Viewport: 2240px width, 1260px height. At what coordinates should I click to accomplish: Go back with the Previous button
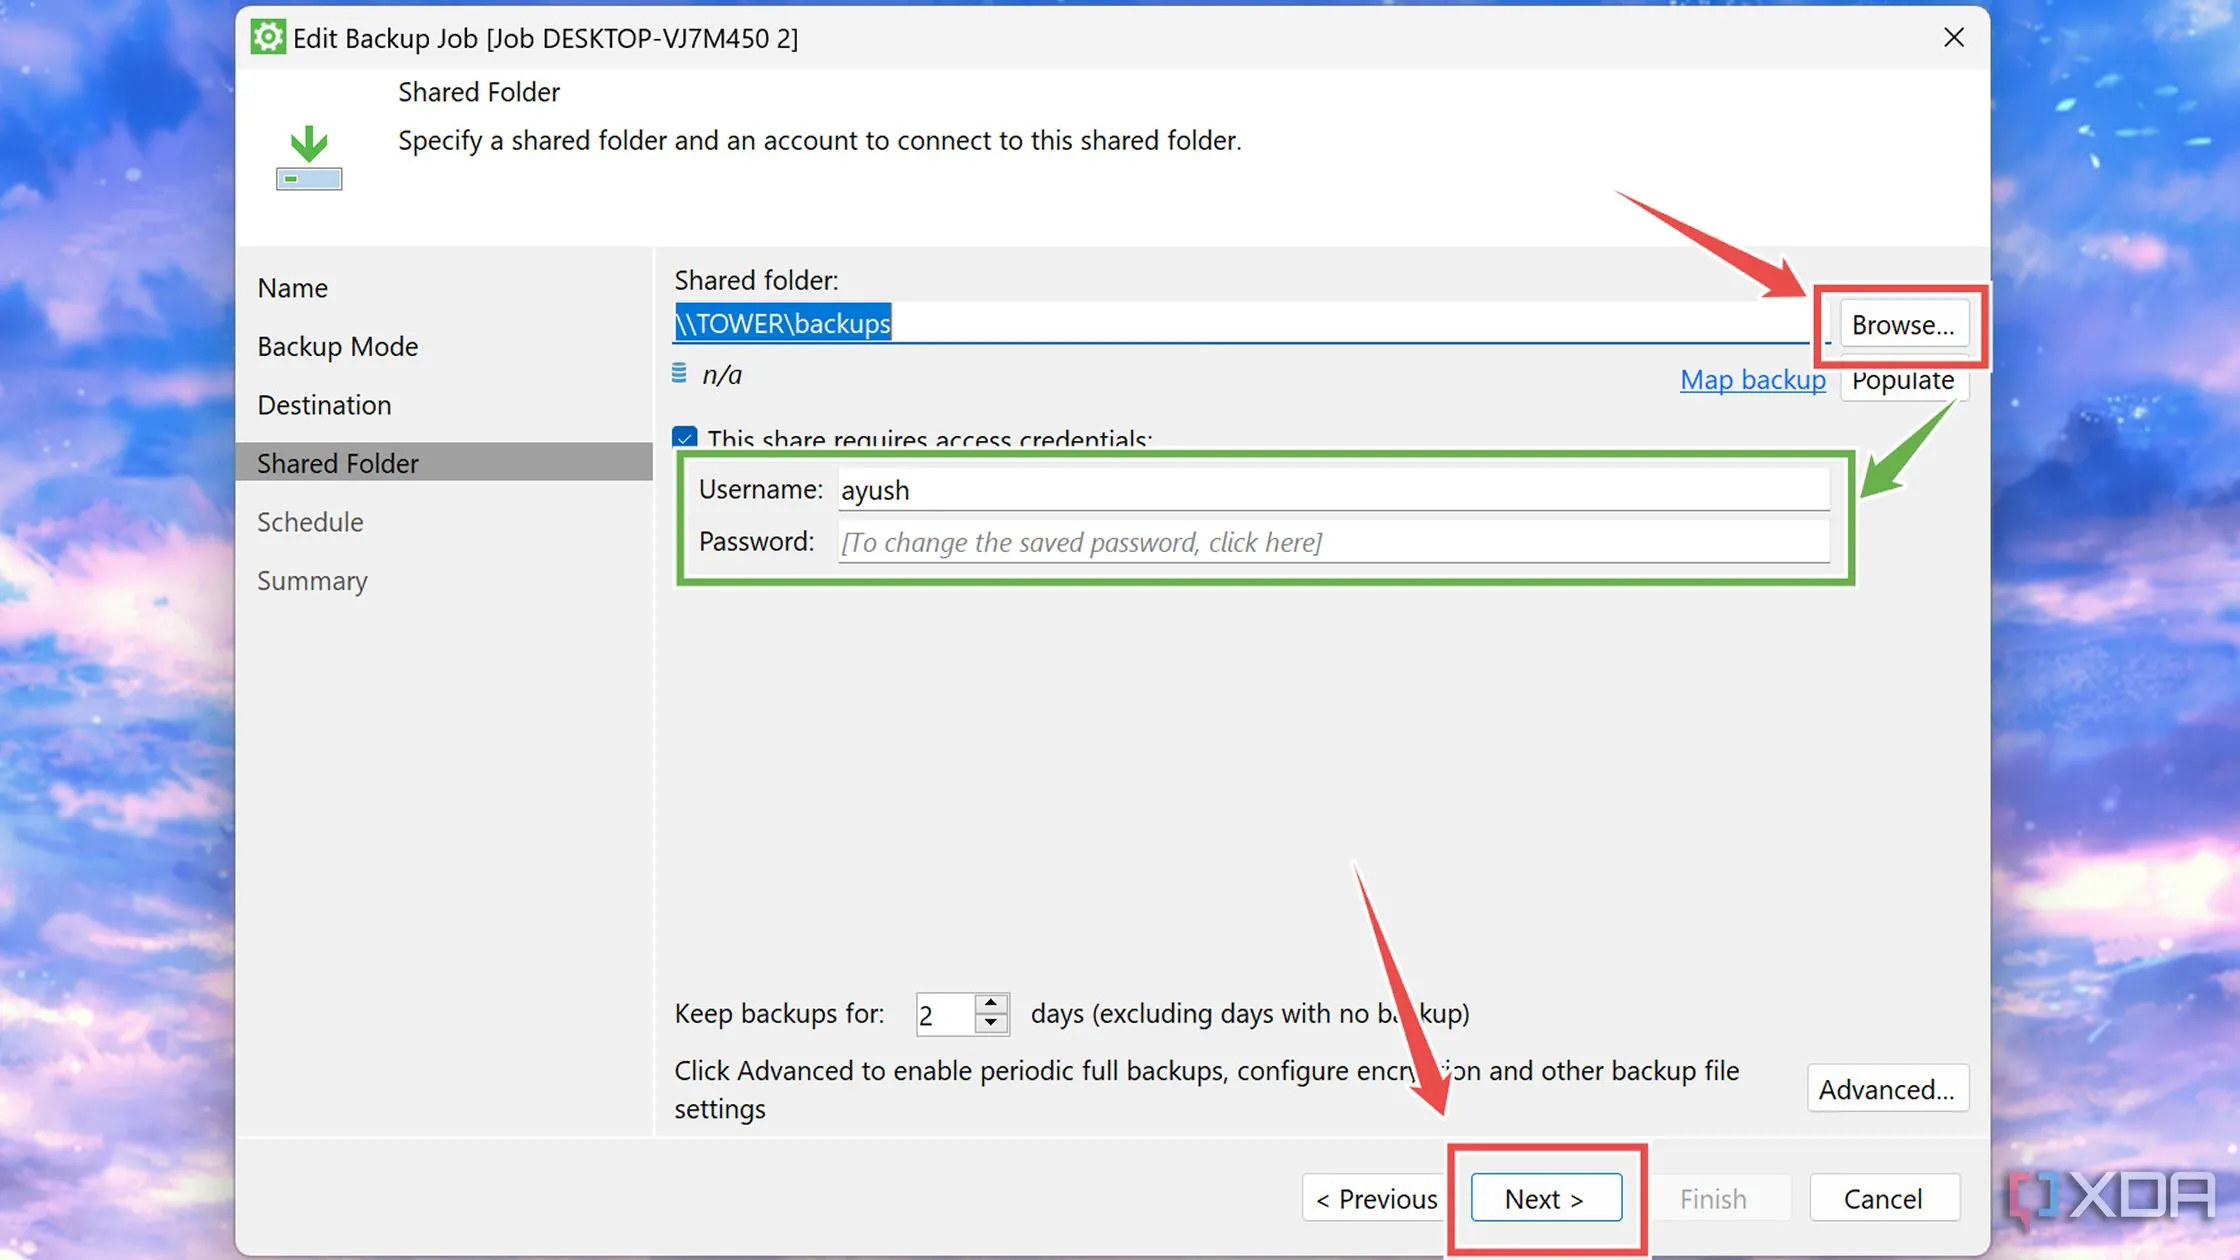1376,1198
